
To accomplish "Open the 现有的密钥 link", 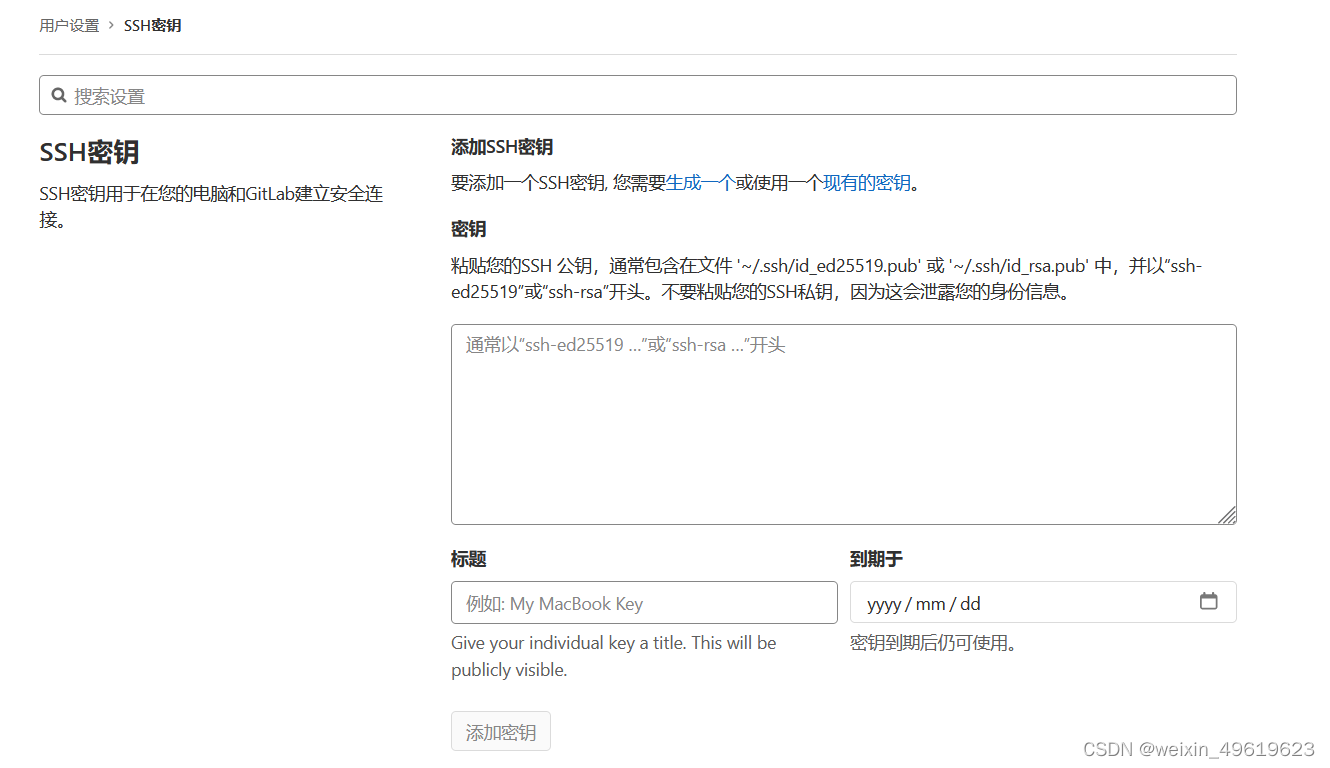I will (866, 183).
